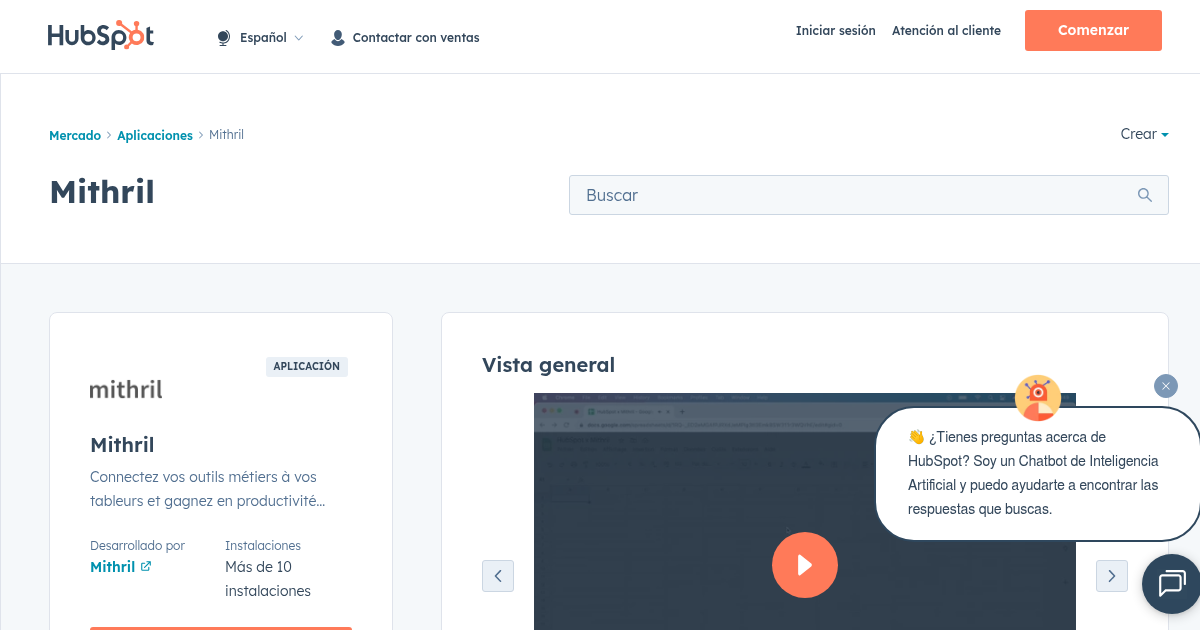The height and width of the screenshot is (630, 1200).
Task: Go back using the left carousel arrow
Action: (x=498, y=576)
